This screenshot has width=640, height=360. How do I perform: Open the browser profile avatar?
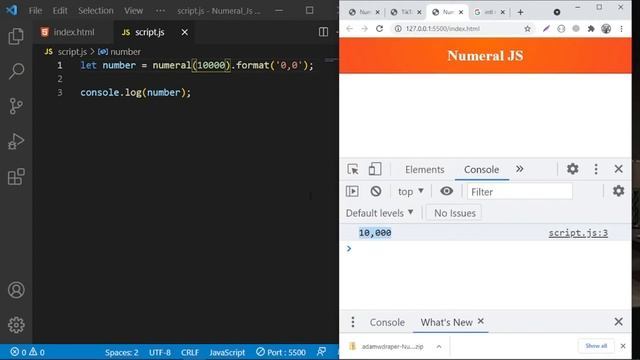606,29
